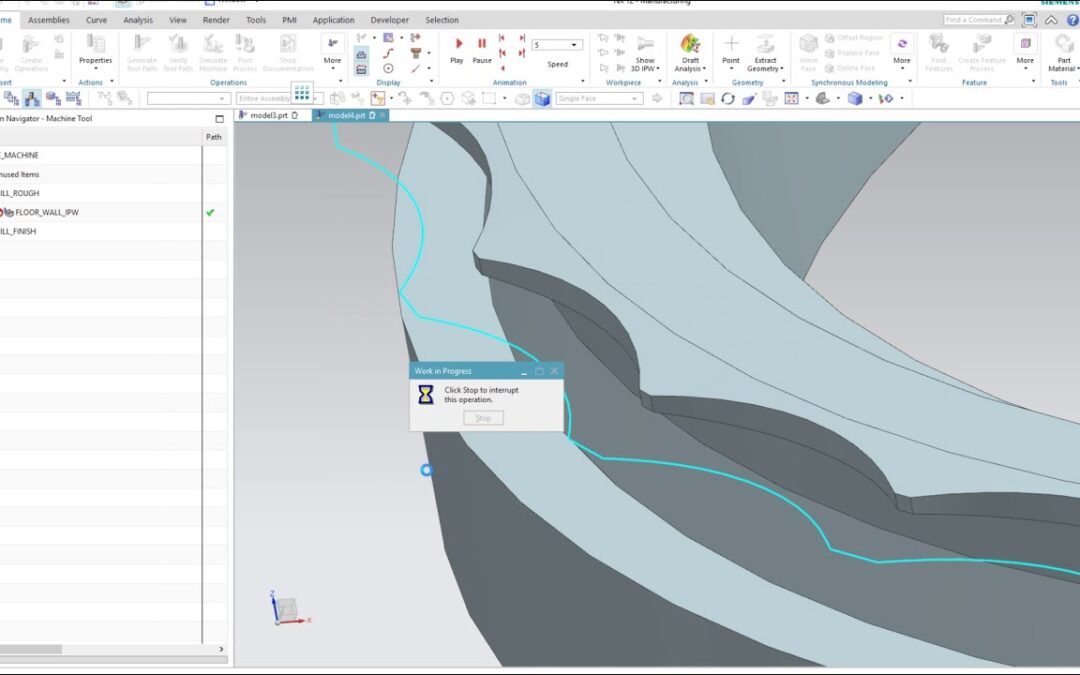Click the Pause icon in Animation group
This screenshot has width=1080, height=675.
point(481,44)
